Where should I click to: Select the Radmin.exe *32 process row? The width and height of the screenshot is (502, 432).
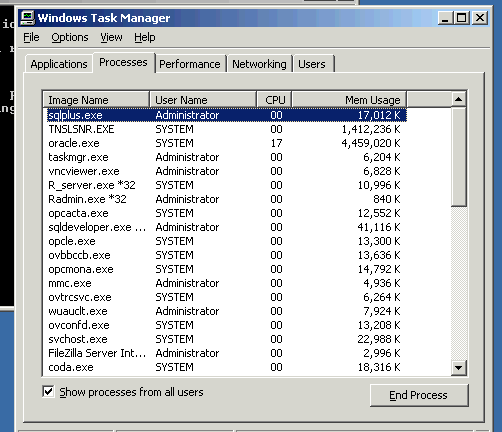[x=227, y=199]
